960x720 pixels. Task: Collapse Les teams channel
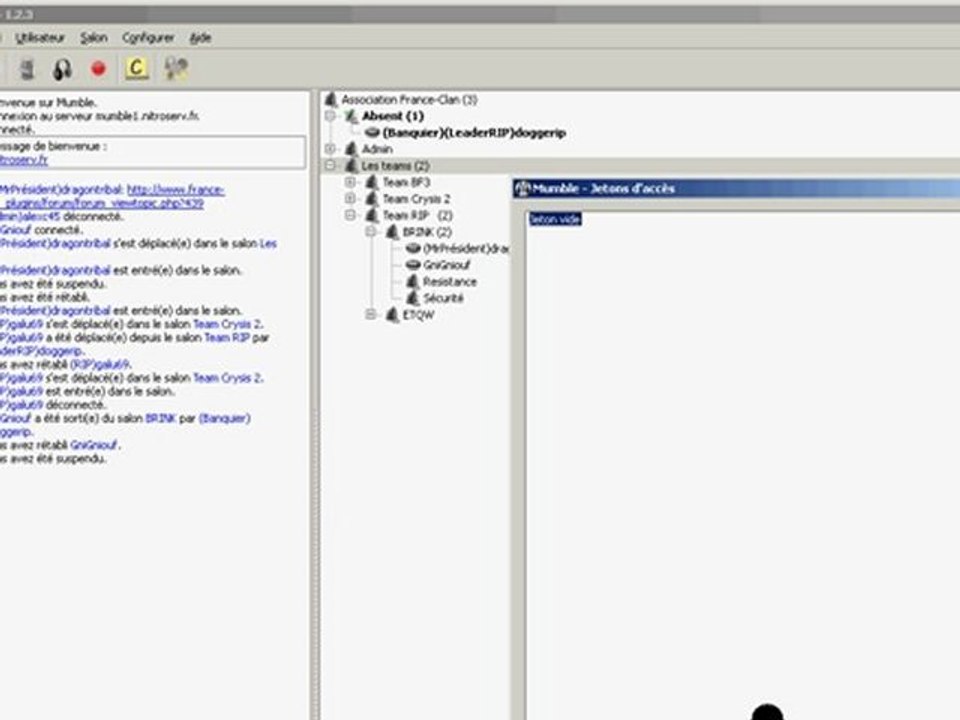[331, 165]
